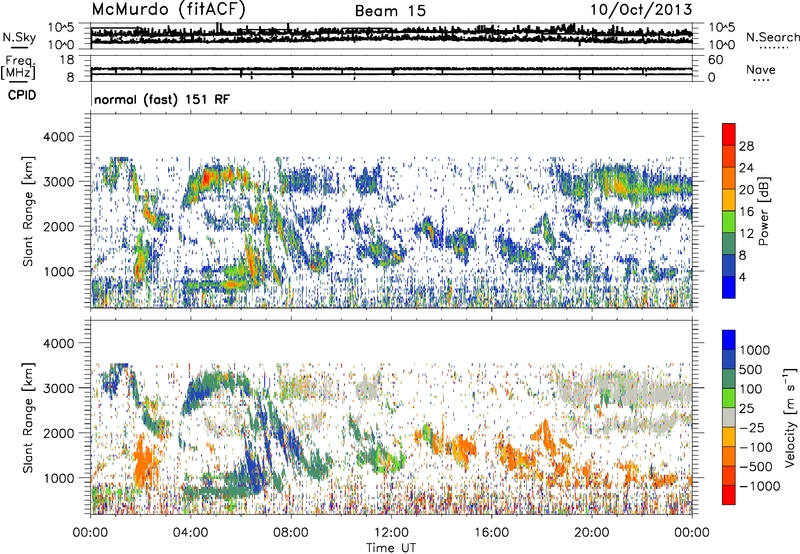Click the 08:00 time tick label
Viewport: 800px width, 554px height.
pyautogui.click(x=291, y=533)
